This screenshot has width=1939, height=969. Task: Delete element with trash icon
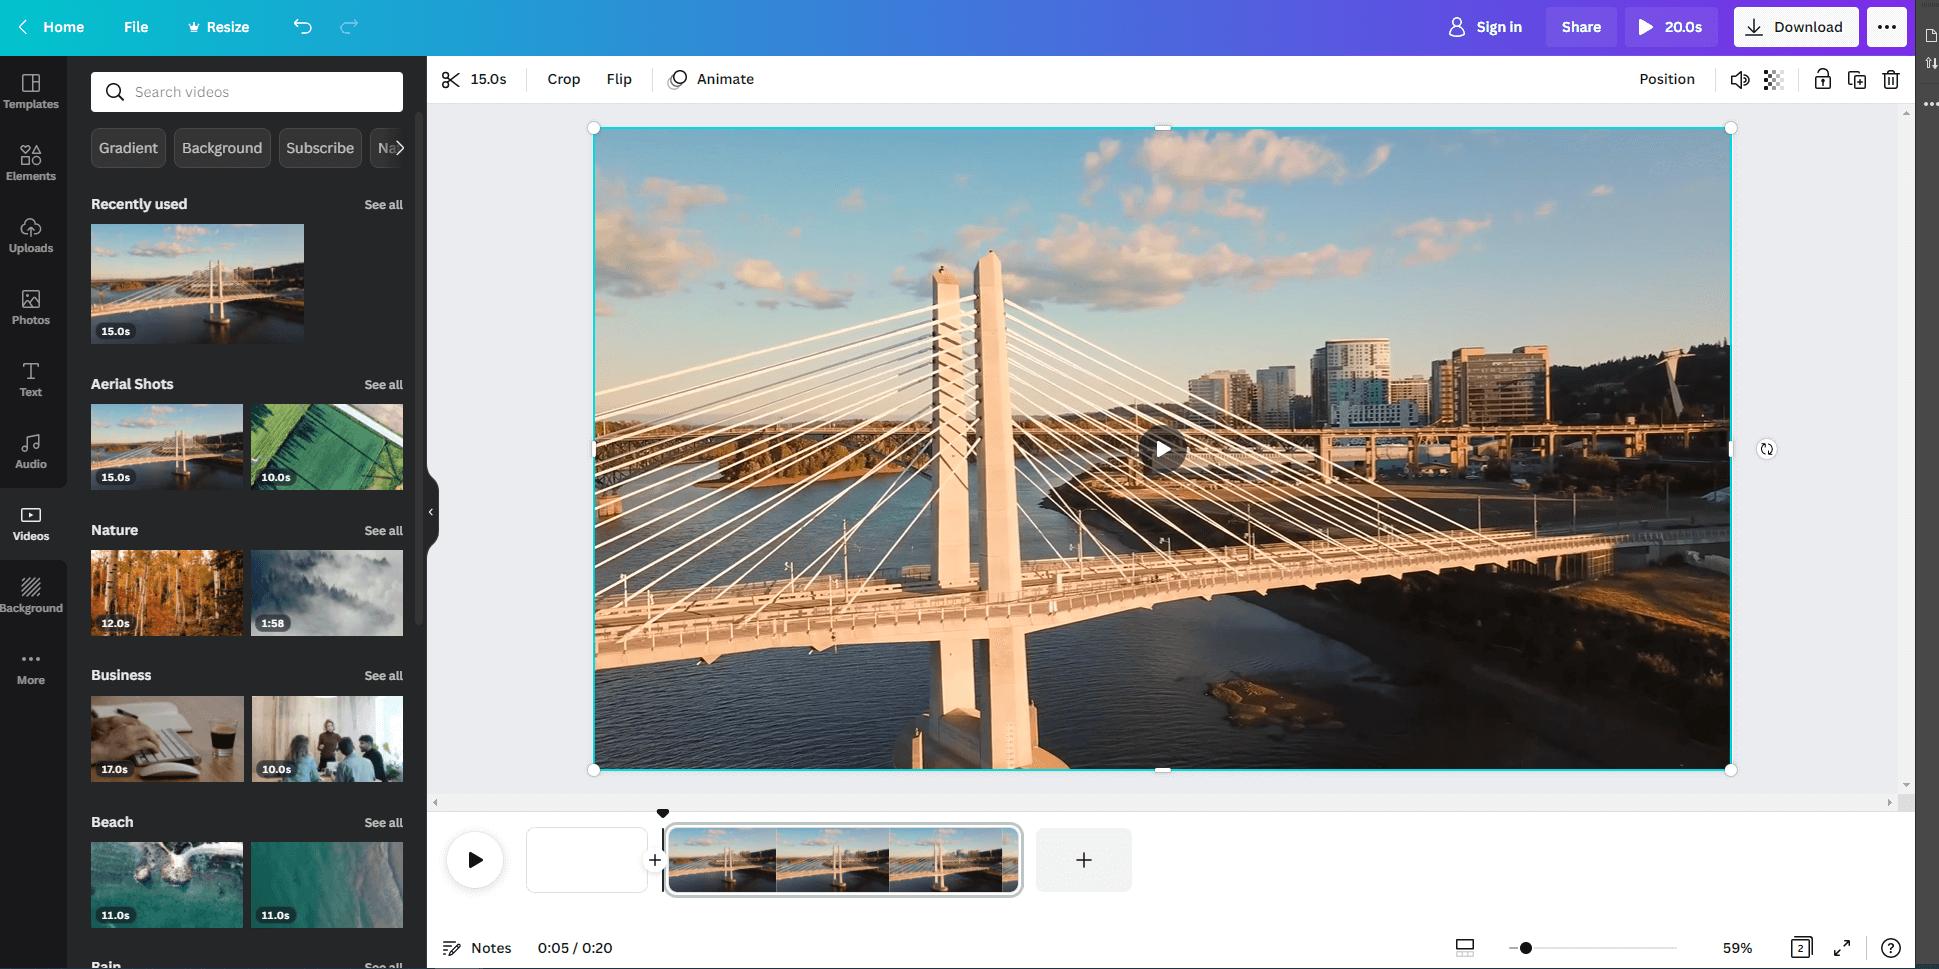(1891, 80)
